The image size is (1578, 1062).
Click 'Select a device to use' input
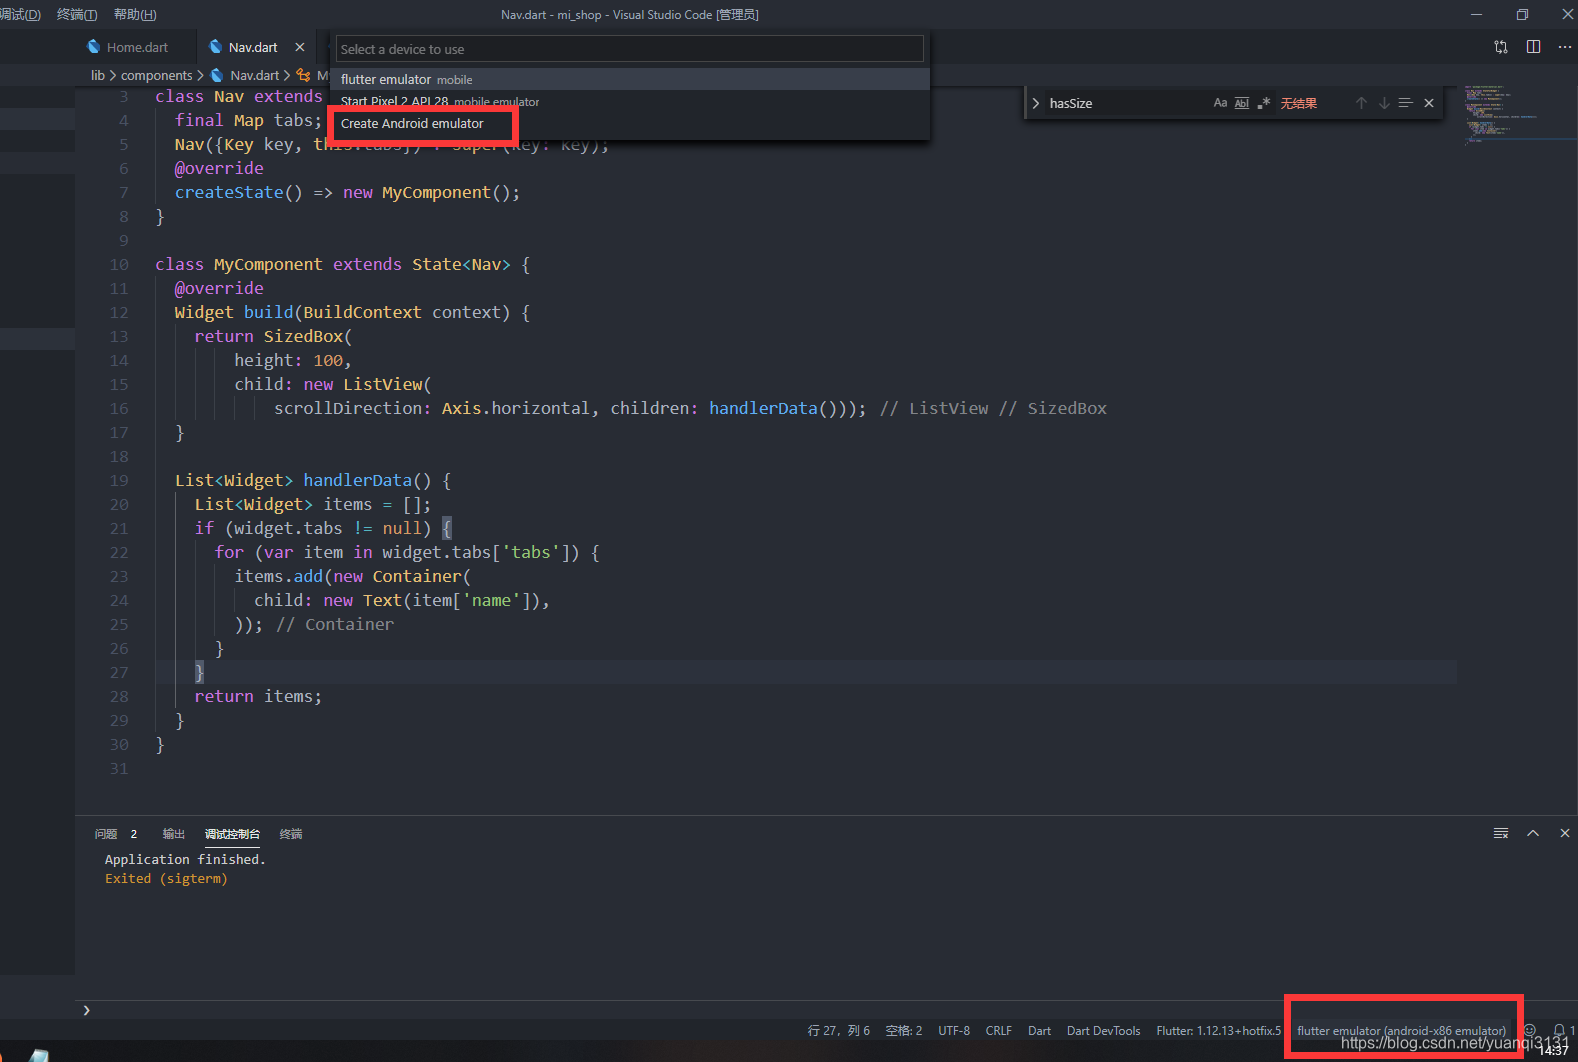click(x=630, y=49)
